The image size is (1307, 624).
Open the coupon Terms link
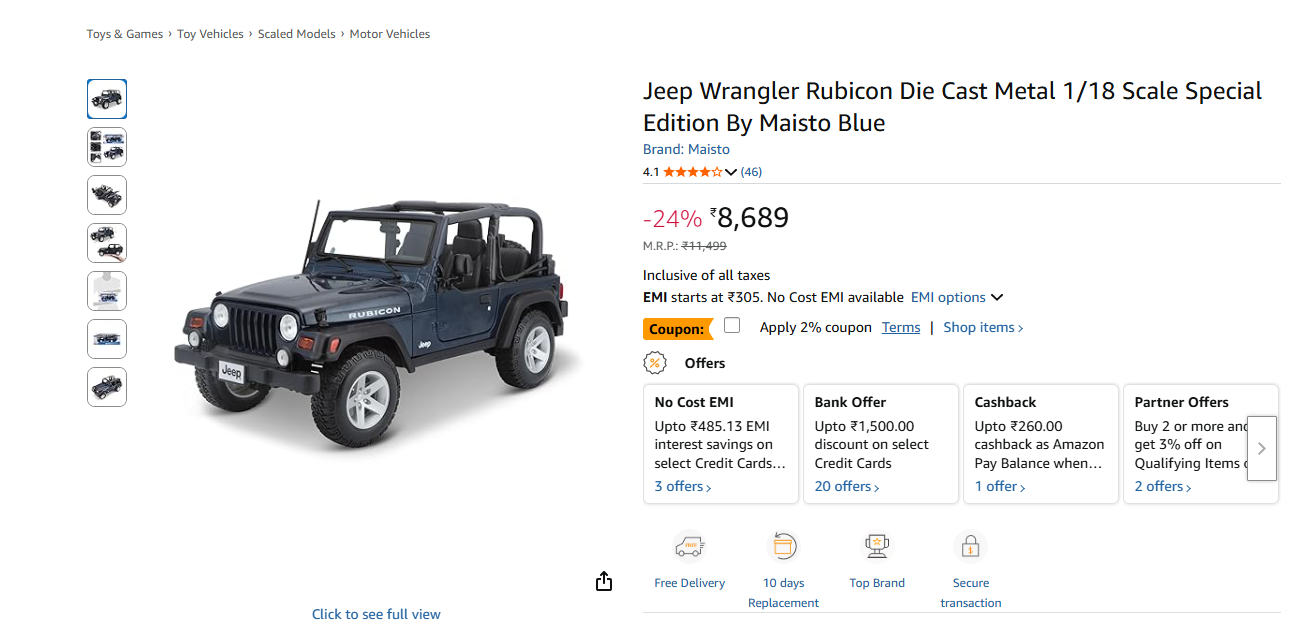coord(901,327)
